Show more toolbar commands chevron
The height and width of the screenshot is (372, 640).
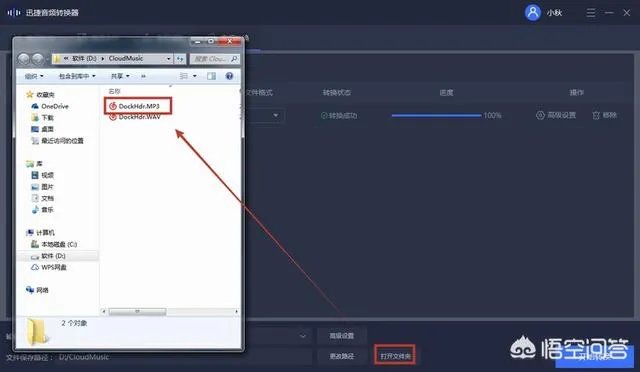143,76
